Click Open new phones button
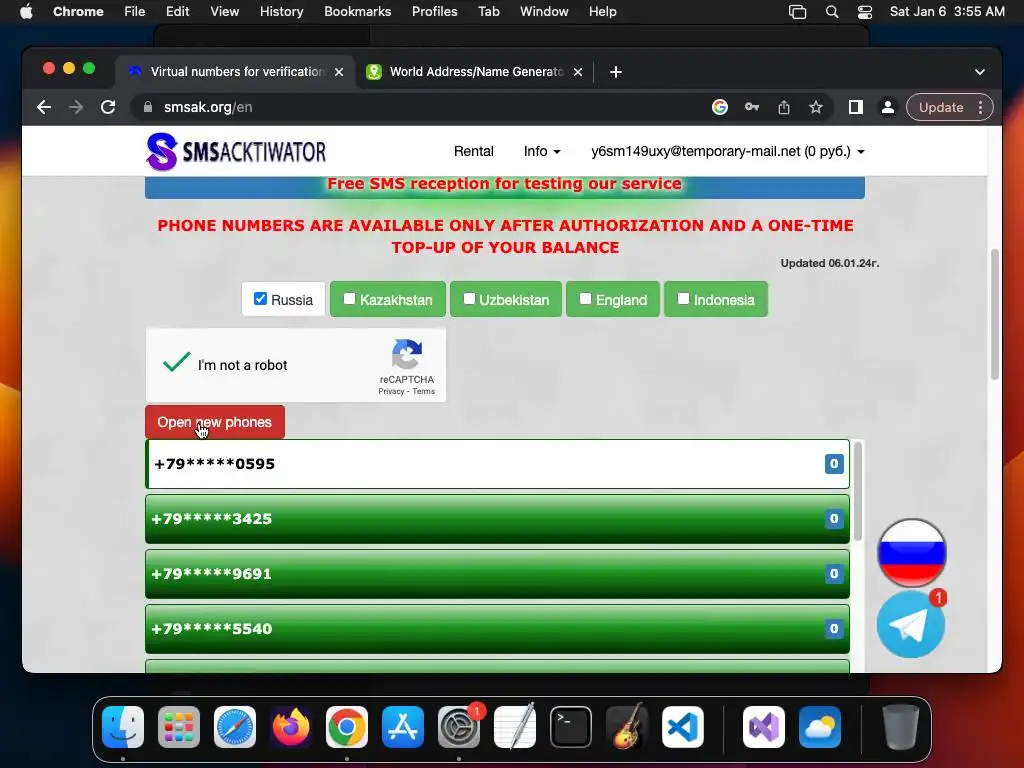The width and height of the screenshot is (1024, 768). point(215,422)
